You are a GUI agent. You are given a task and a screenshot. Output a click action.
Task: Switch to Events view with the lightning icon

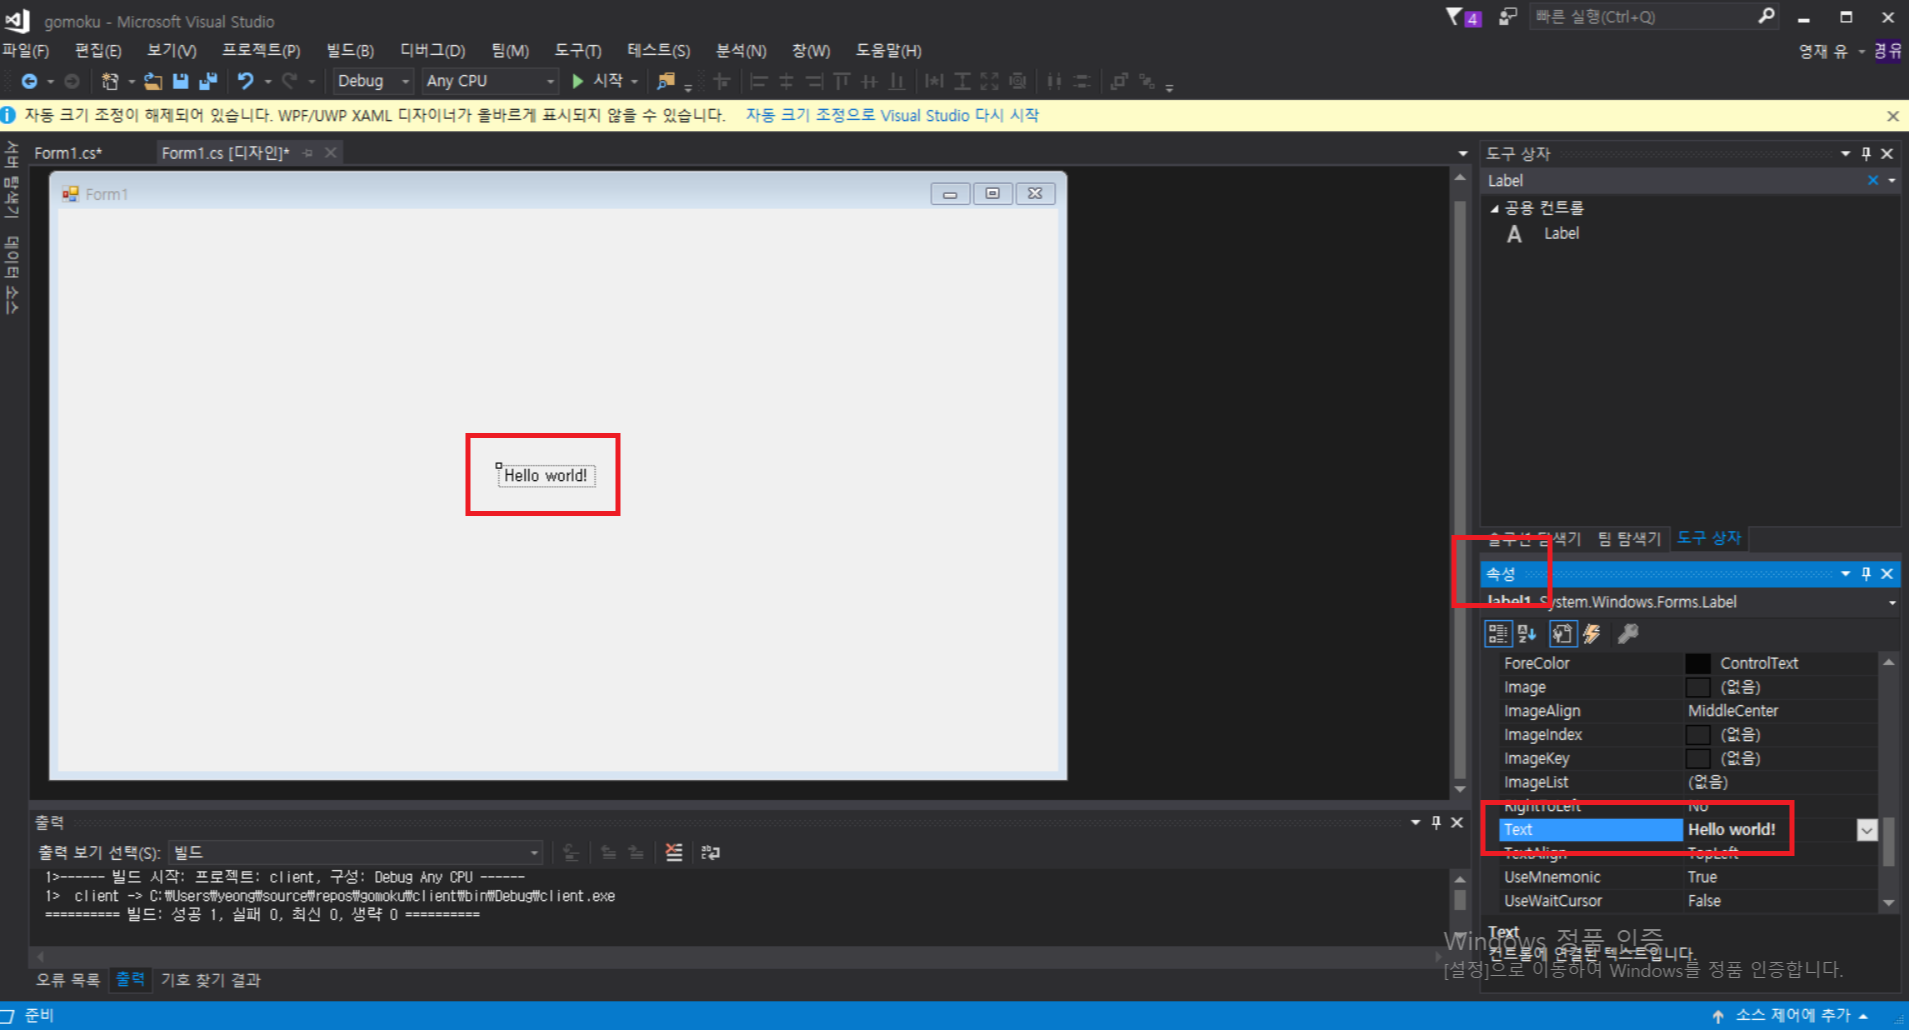click(x=1592, y=633)
